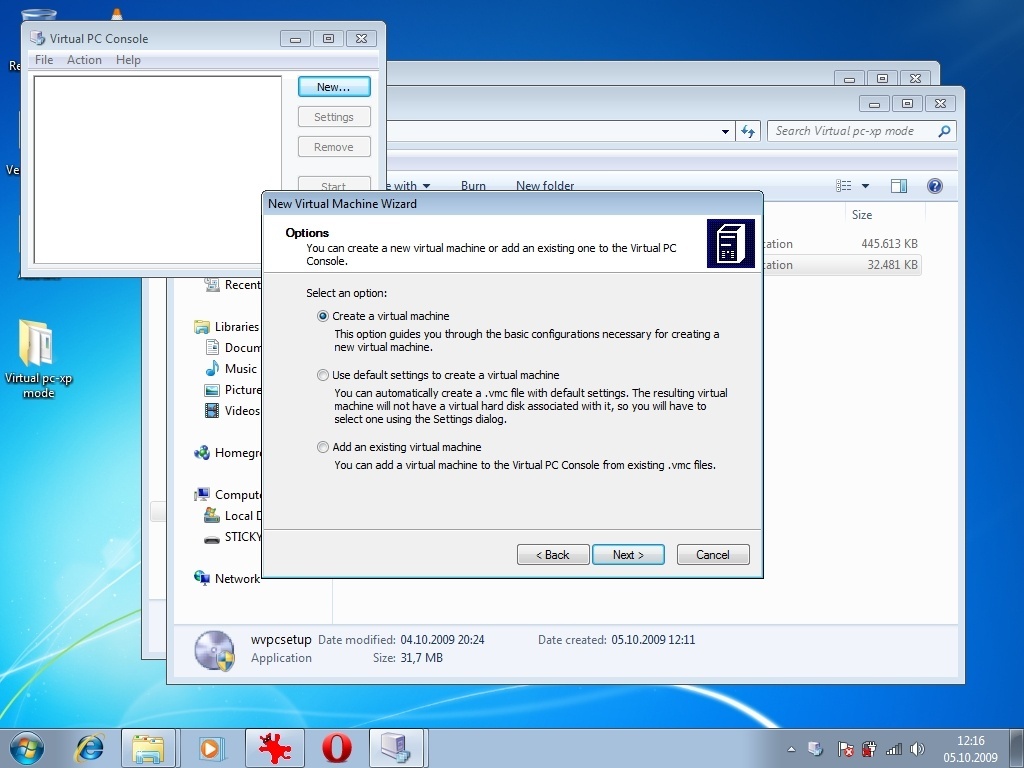
Task: Toggle the preview pane icon
Action: 898,186
